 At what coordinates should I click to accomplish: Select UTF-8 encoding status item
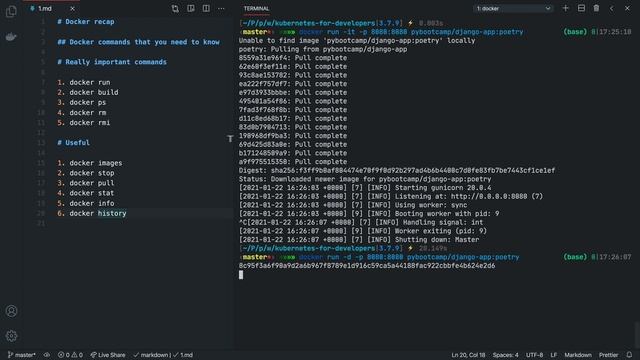click(534, 355)
